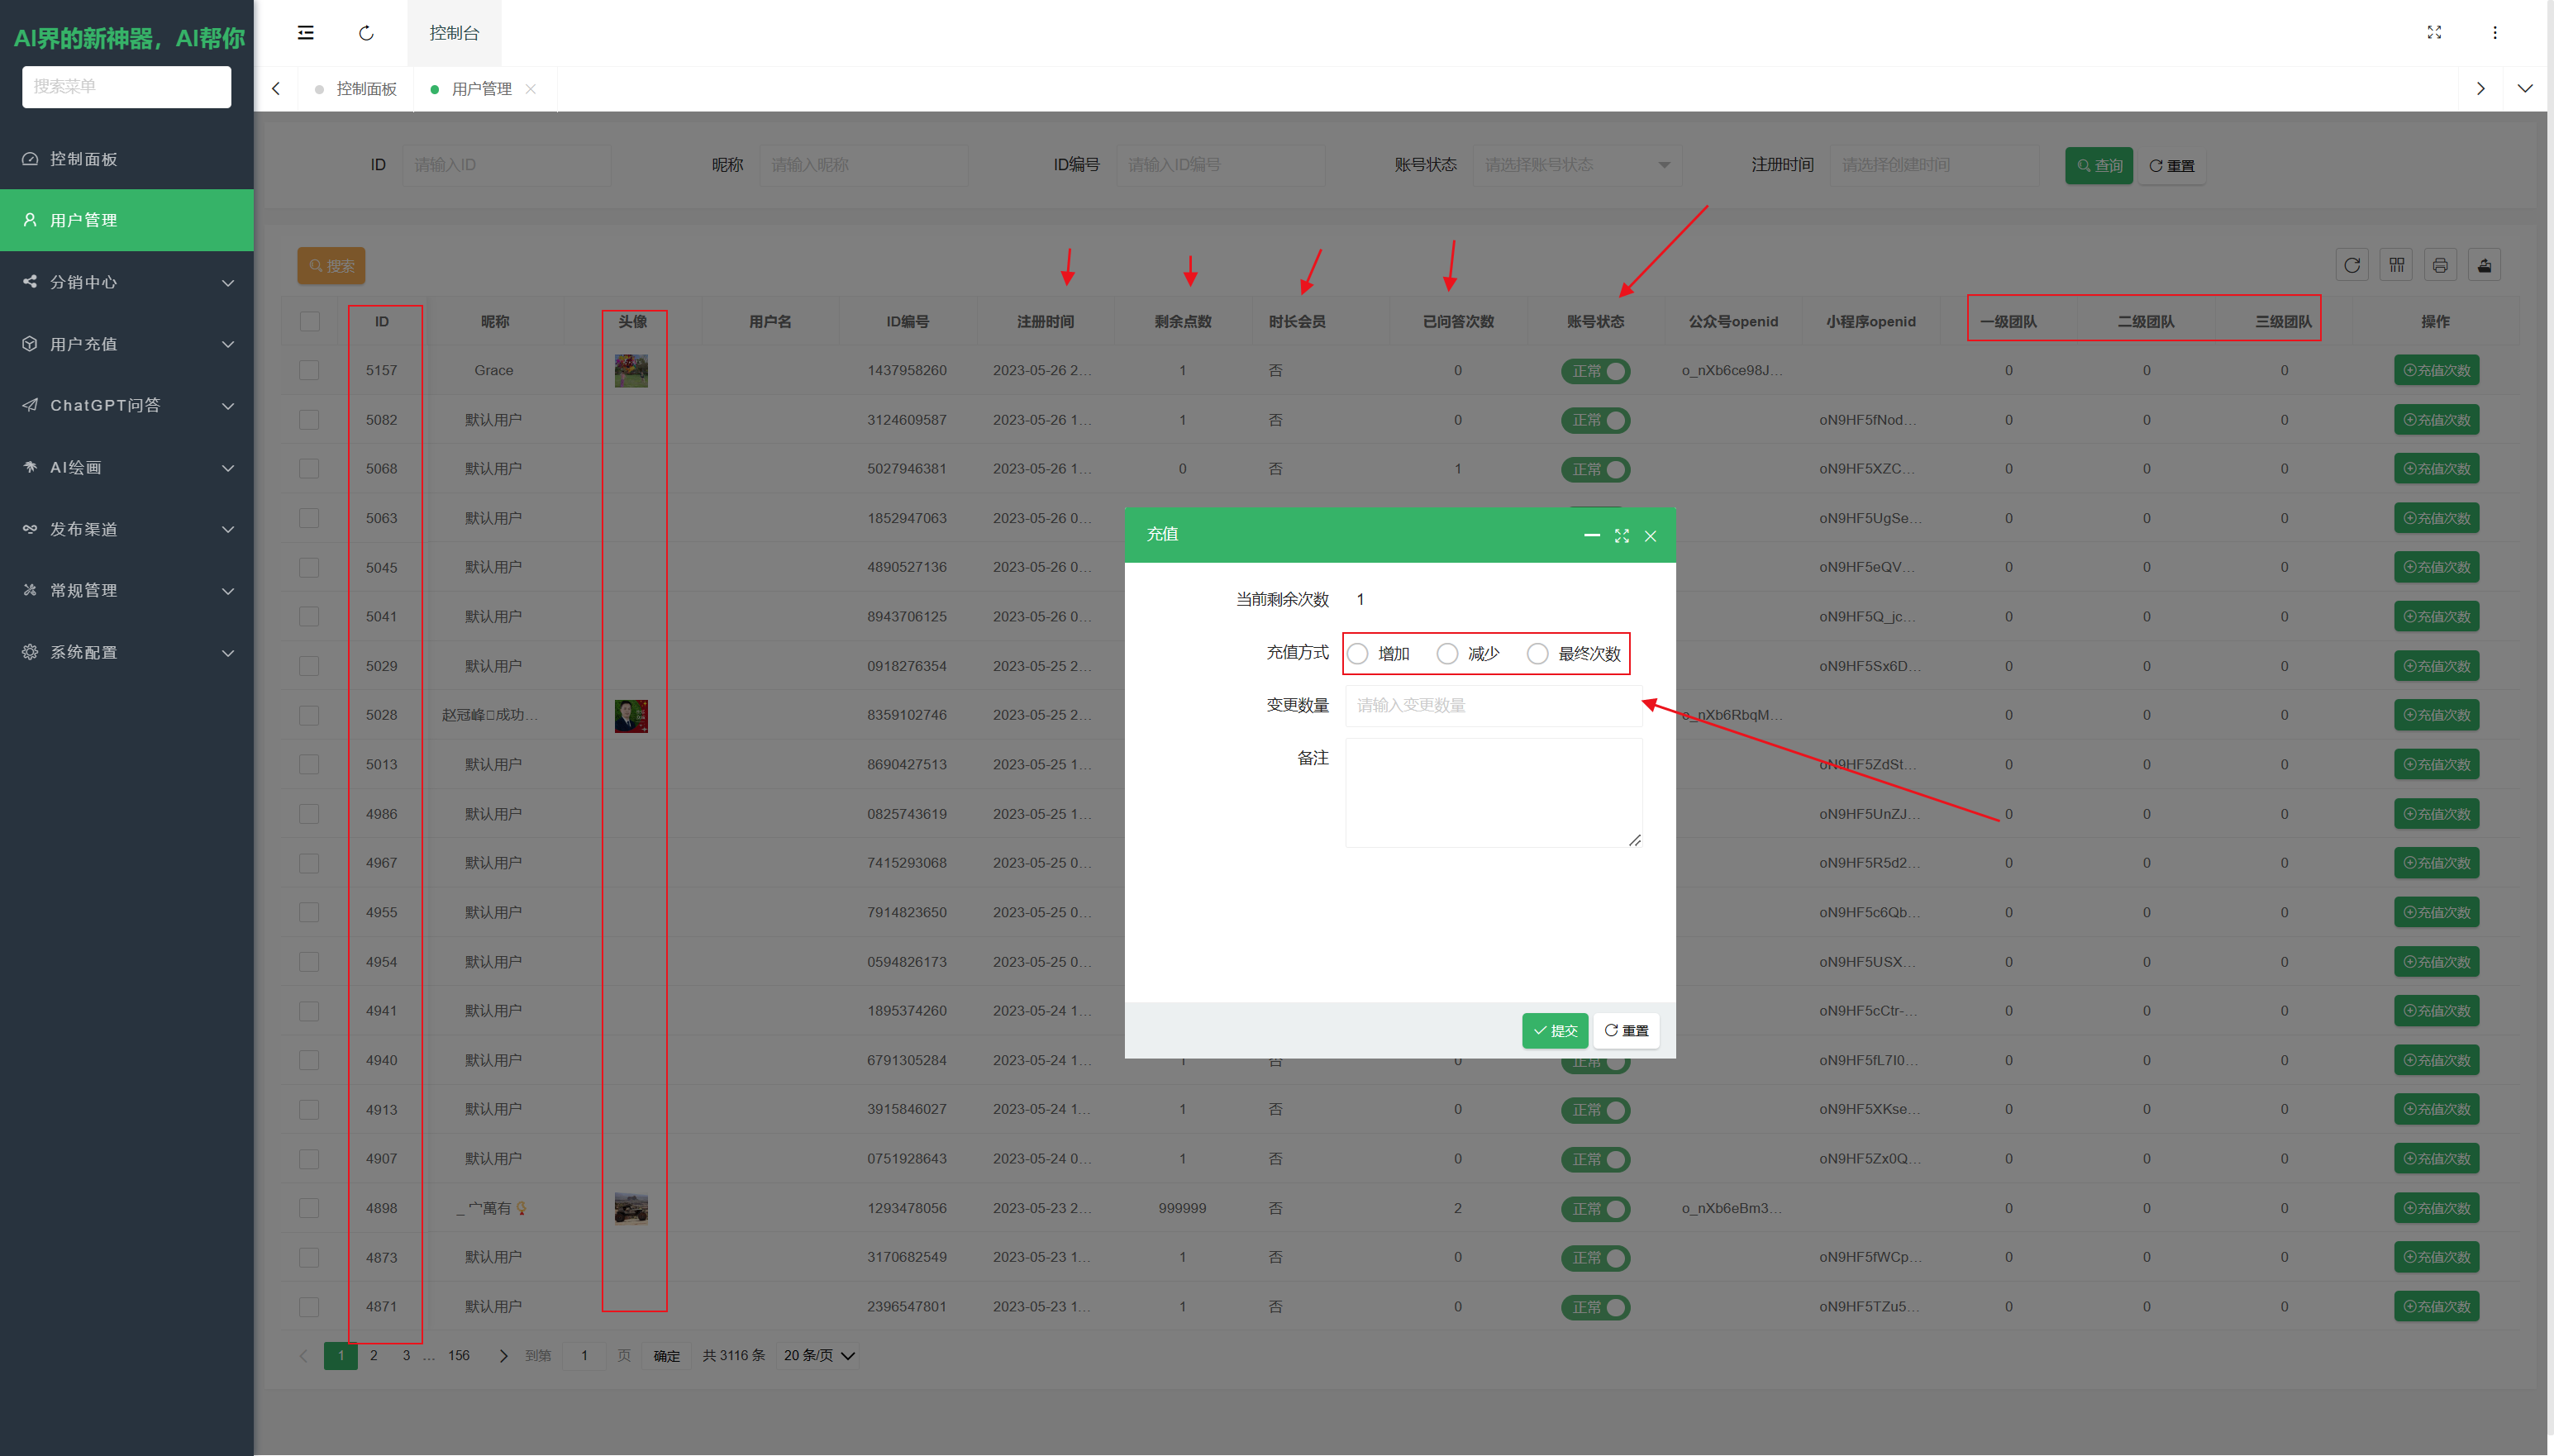Image resolution: width=2554 pixels, height=1456 pixels.
Task: Focus the ID编号 filter input
Action: tap(1221, 165)
